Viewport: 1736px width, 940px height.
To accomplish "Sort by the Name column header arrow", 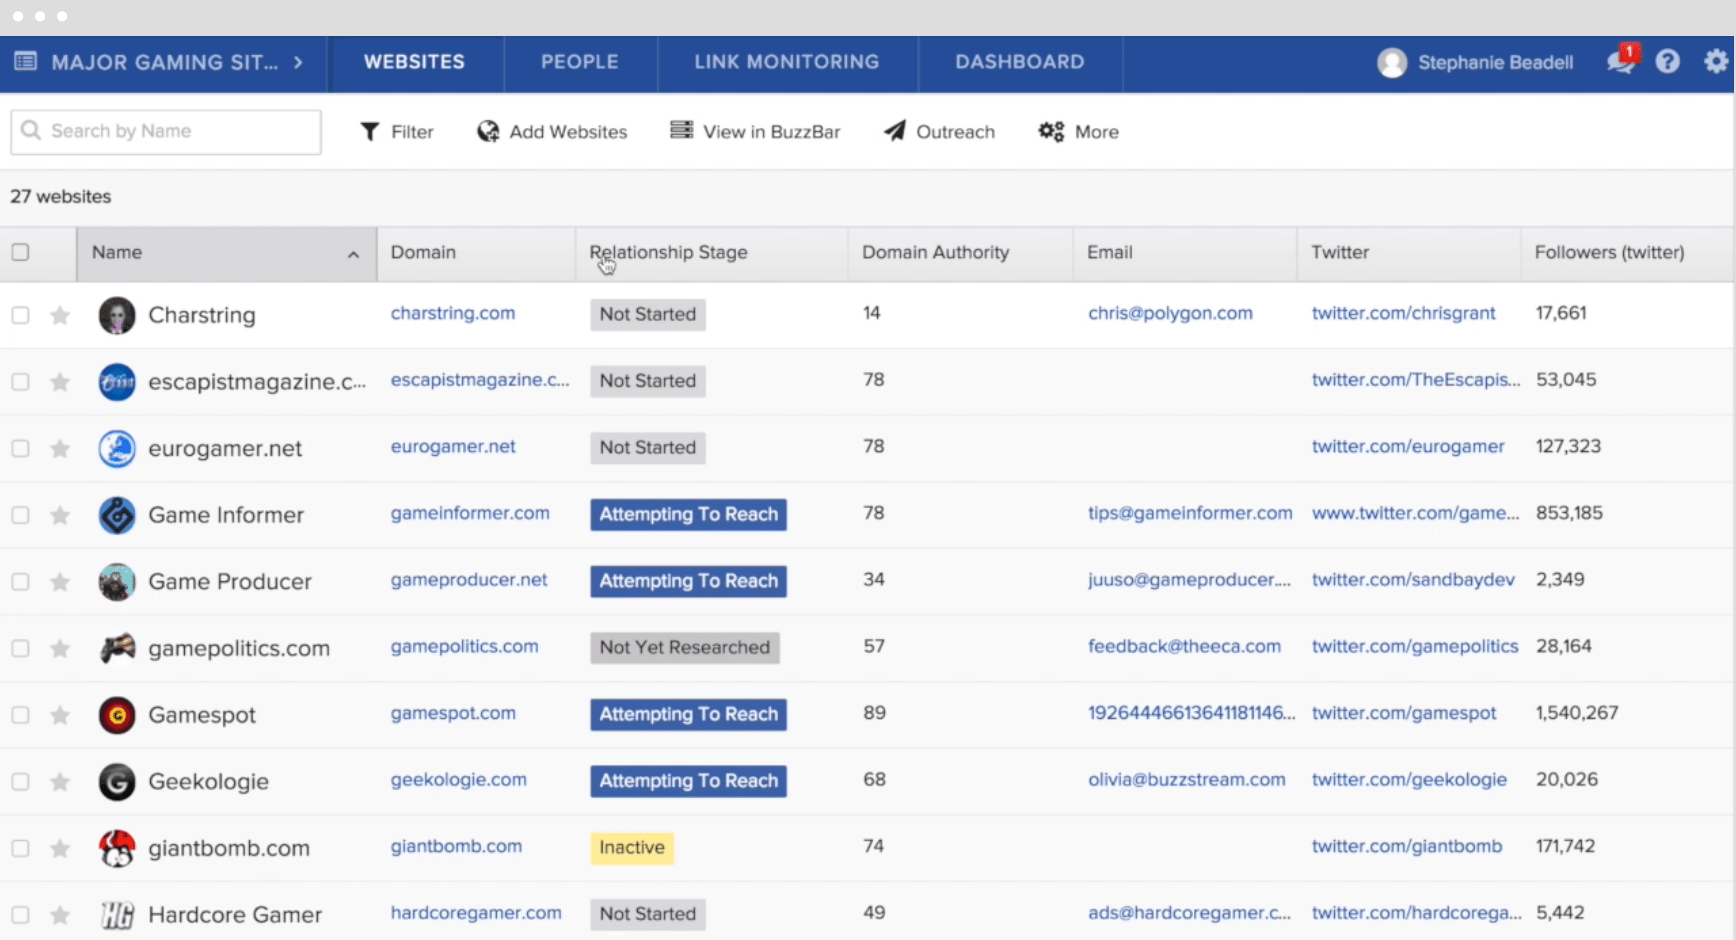I will click(353, 255).
